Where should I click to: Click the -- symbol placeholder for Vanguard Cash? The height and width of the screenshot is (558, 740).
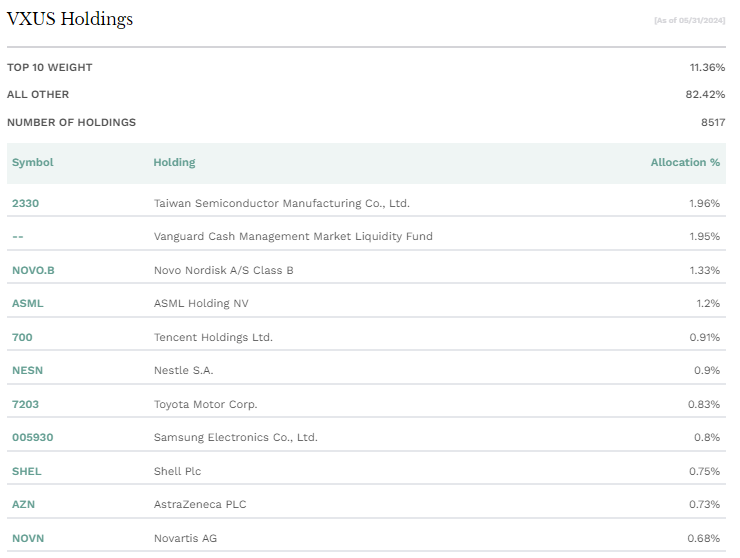click(17, 237)
